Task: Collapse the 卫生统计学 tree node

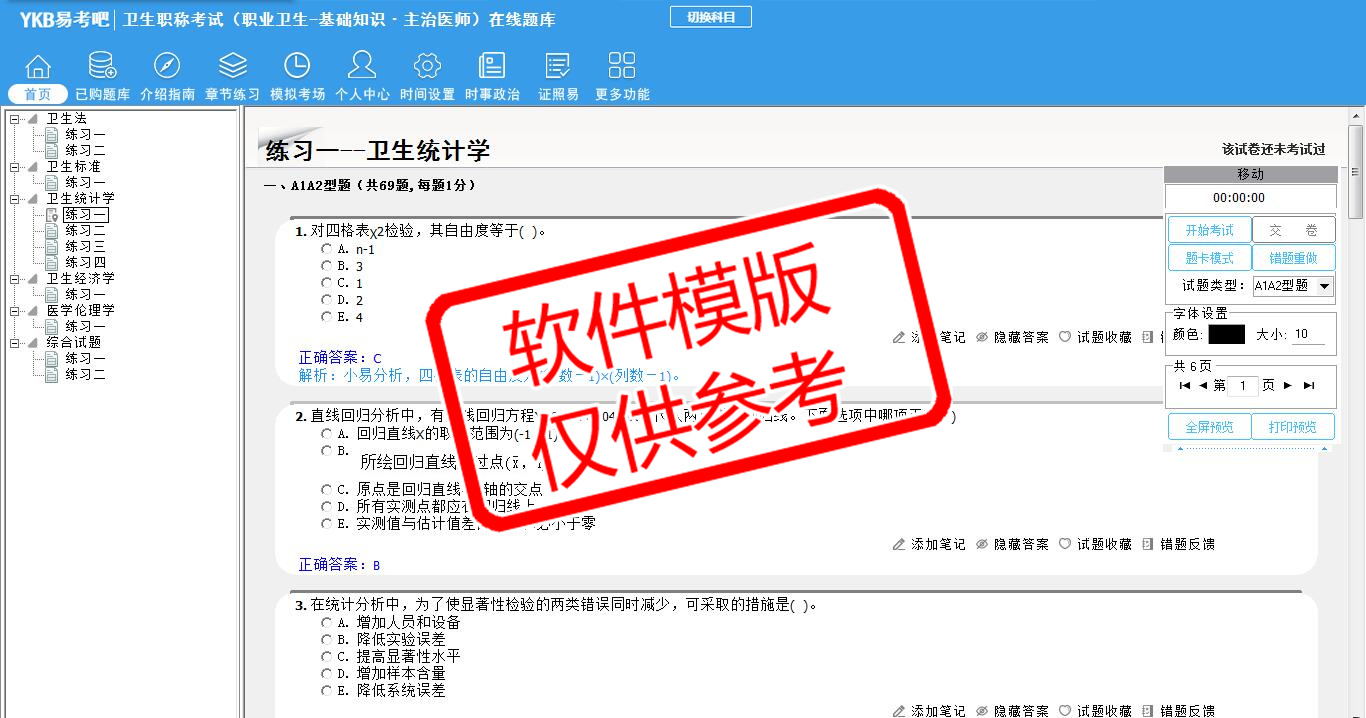Action: click(x=15, y=199)
